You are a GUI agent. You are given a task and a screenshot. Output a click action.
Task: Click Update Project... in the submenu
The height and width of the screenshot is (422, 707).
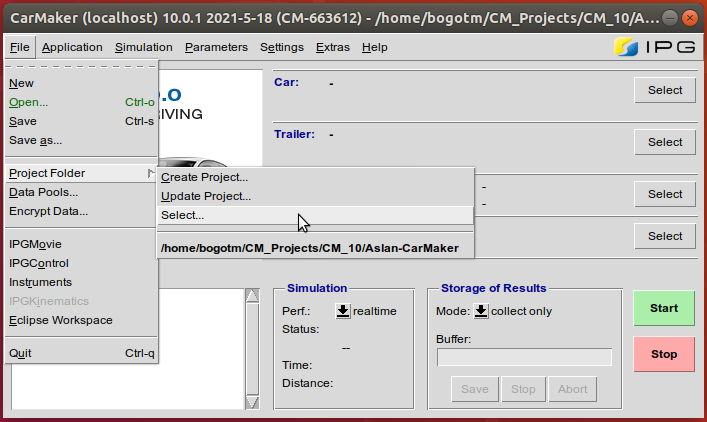click(316, 196)
